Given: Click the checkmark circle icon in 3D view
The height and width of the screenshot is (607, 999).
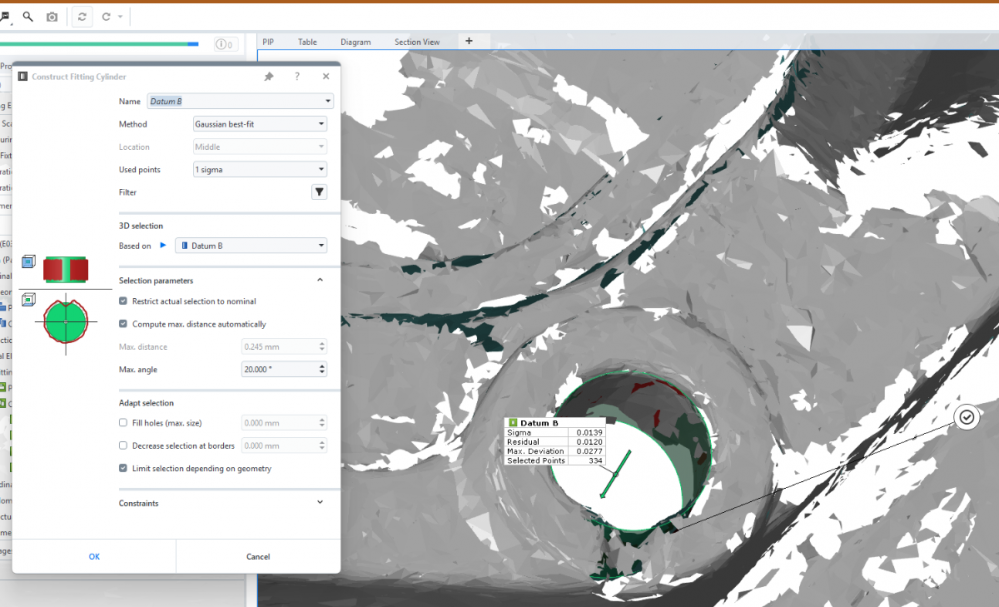Looking at the screenshot, I should (x=967, y=417).
